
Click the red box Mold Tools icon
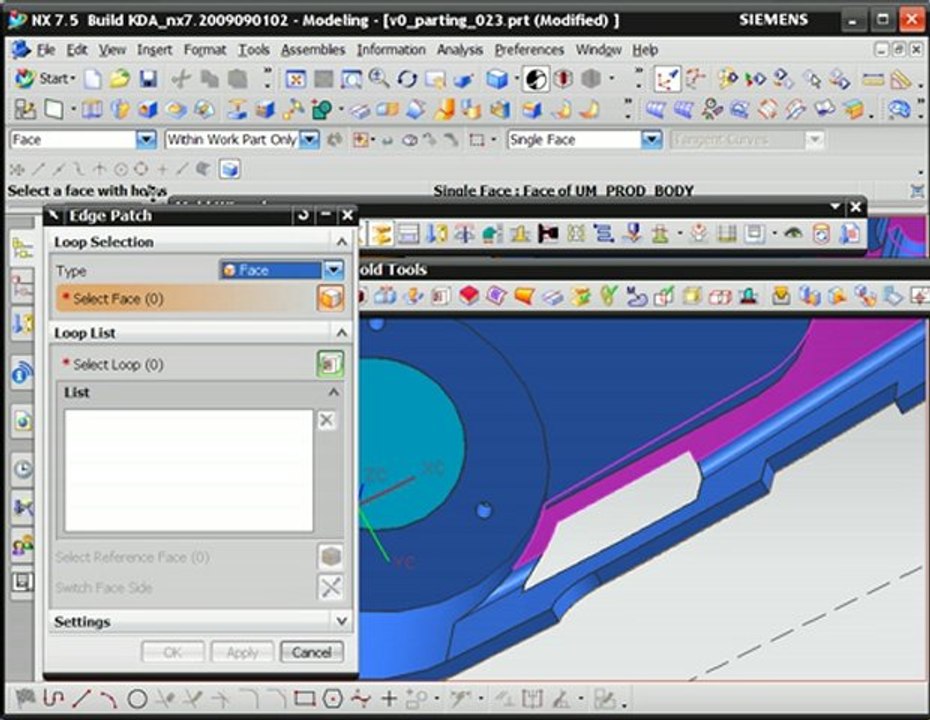click(x=469, y=295)
